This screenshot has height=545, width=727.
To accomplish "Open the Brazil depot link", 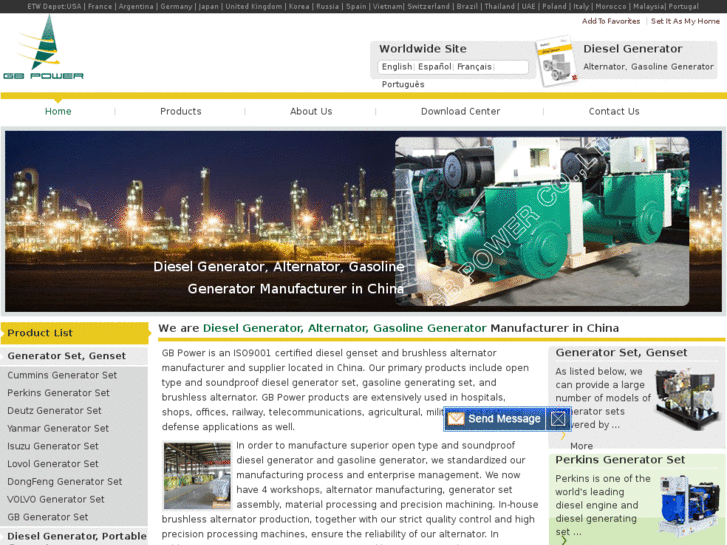I will [x=467, y=6].
